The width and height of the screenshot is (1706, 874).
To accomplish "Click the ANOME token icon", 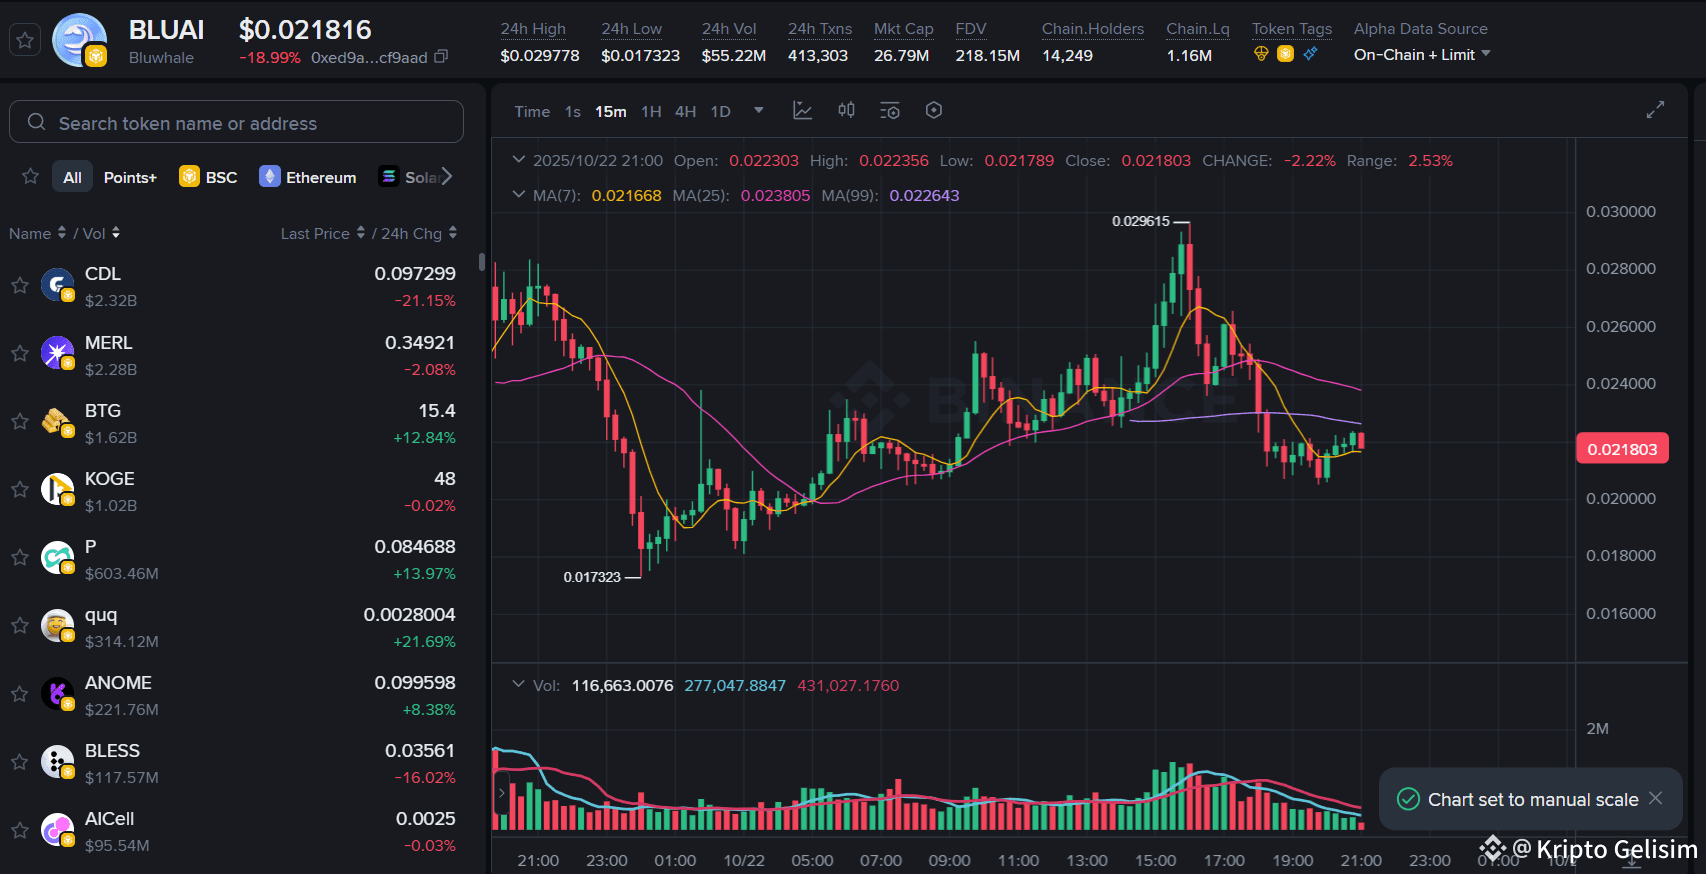I will (x=57, y=693).
